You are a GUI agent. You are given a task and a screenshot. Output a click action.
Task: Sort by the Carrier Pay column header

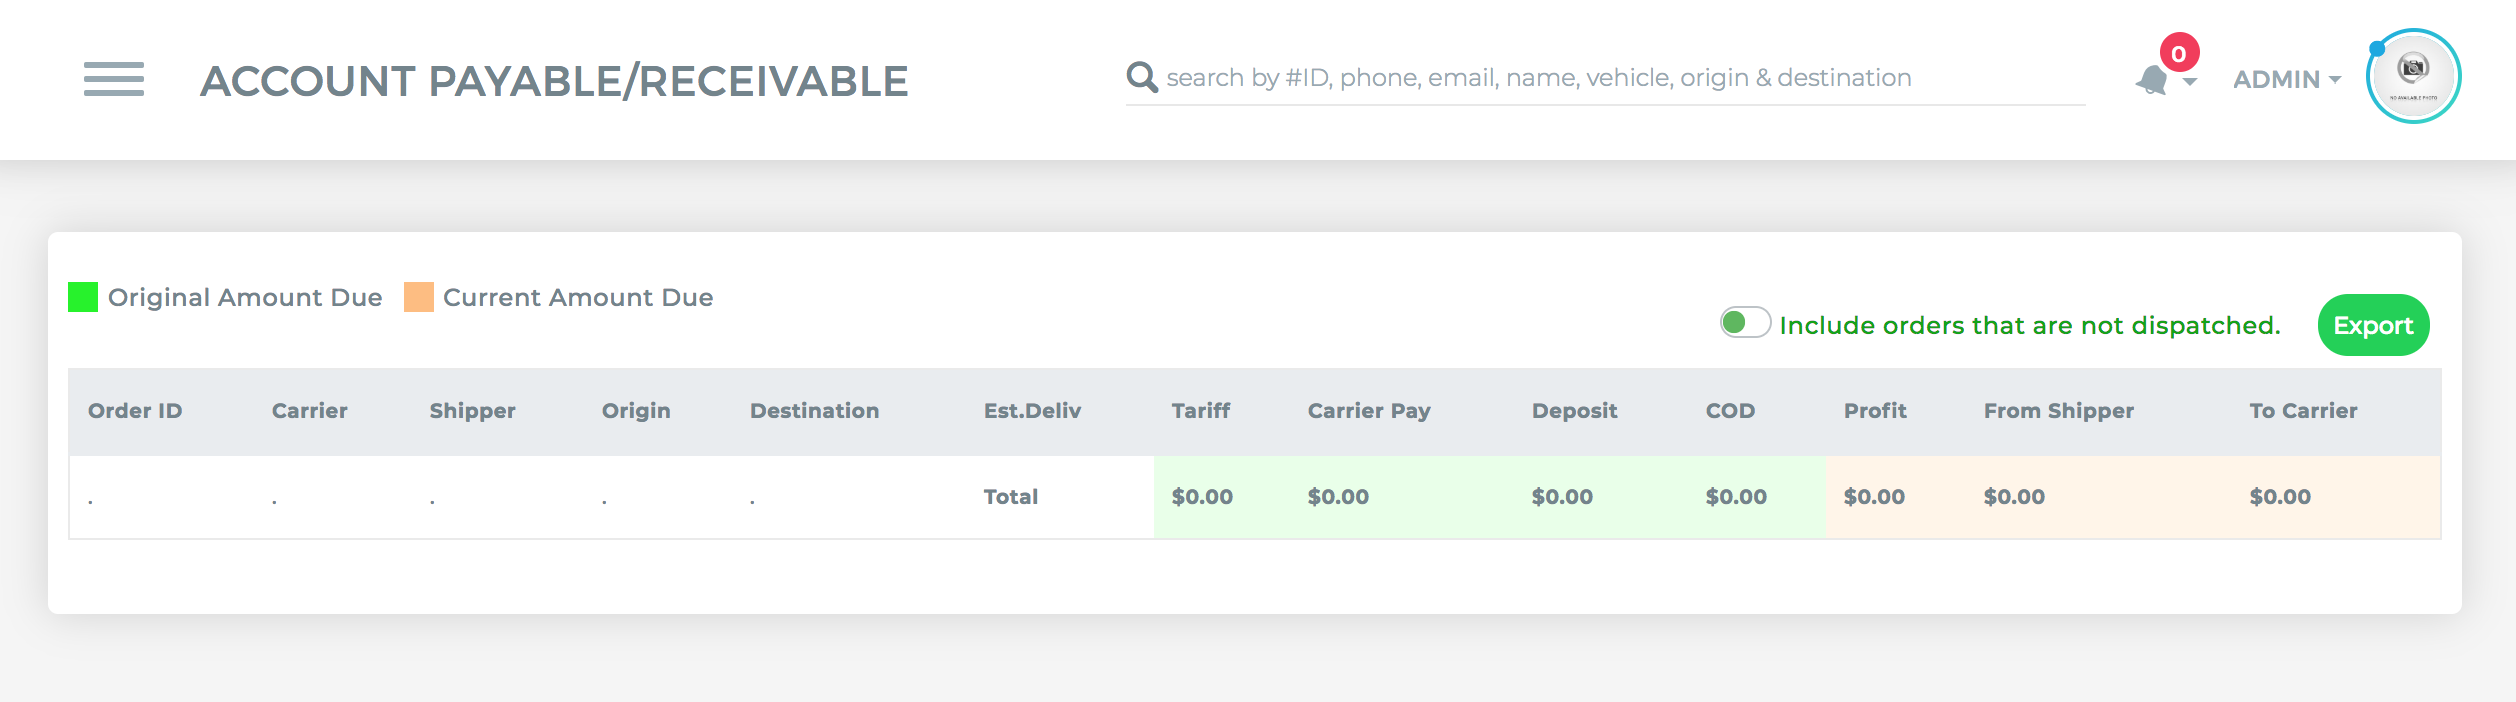(1369, 411)
